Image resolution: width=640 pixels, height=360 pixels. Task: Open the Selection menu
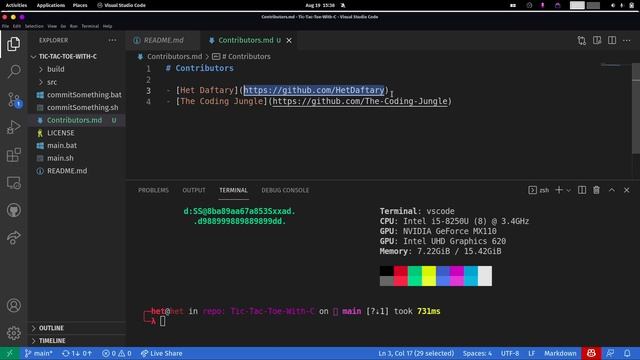click(x=34, y=26)
